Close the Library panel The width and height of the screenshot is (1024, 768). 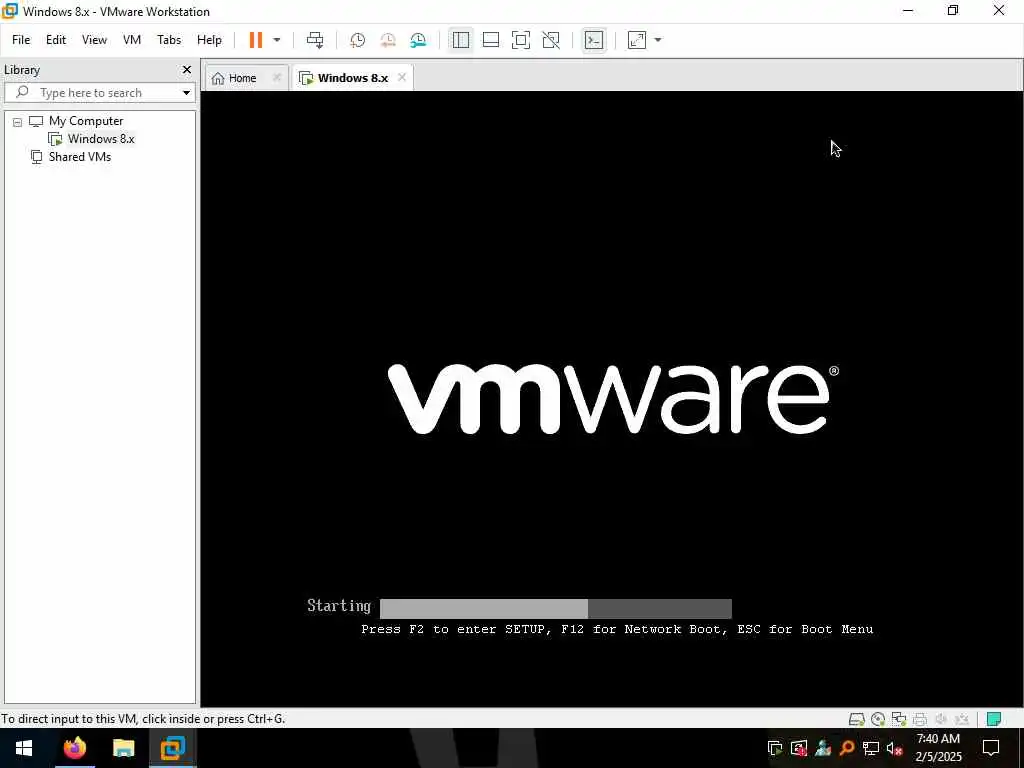tap(187, 69)
